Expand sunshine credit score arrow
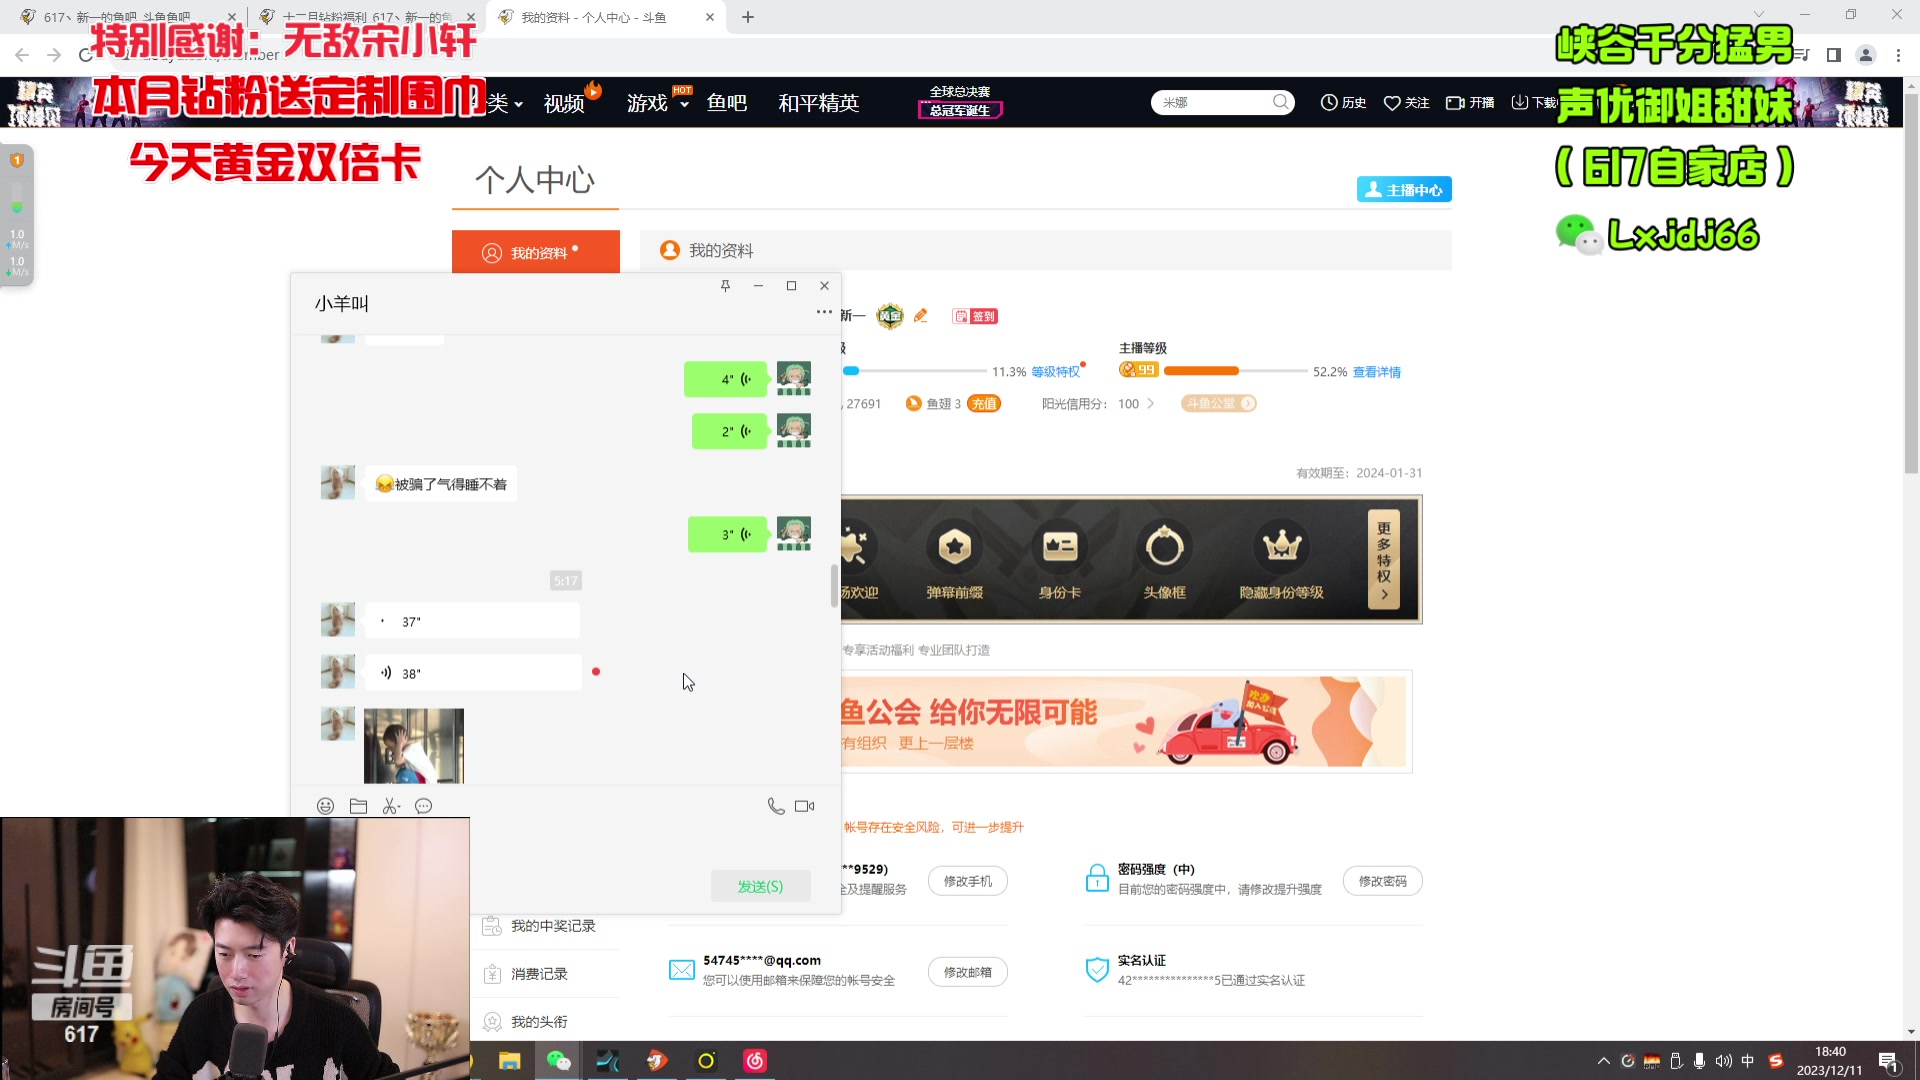Image resolution: width=1920 pixels, height=1080 pixels. [x=1150, y=404]
